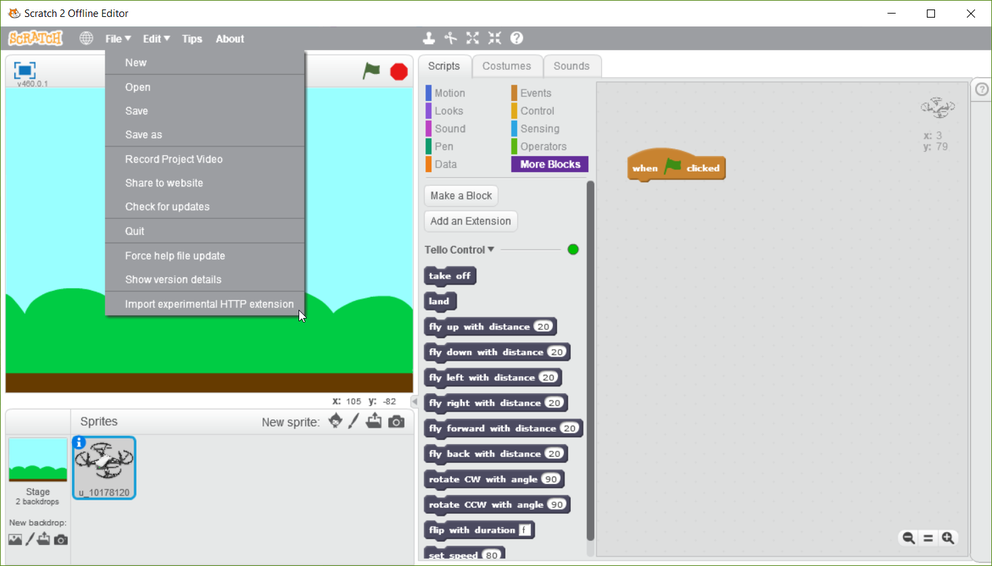Choose Open from the File menu
The height and width of the screenshot is (566, 992).
pyautogui.click(x=205, y=87)
